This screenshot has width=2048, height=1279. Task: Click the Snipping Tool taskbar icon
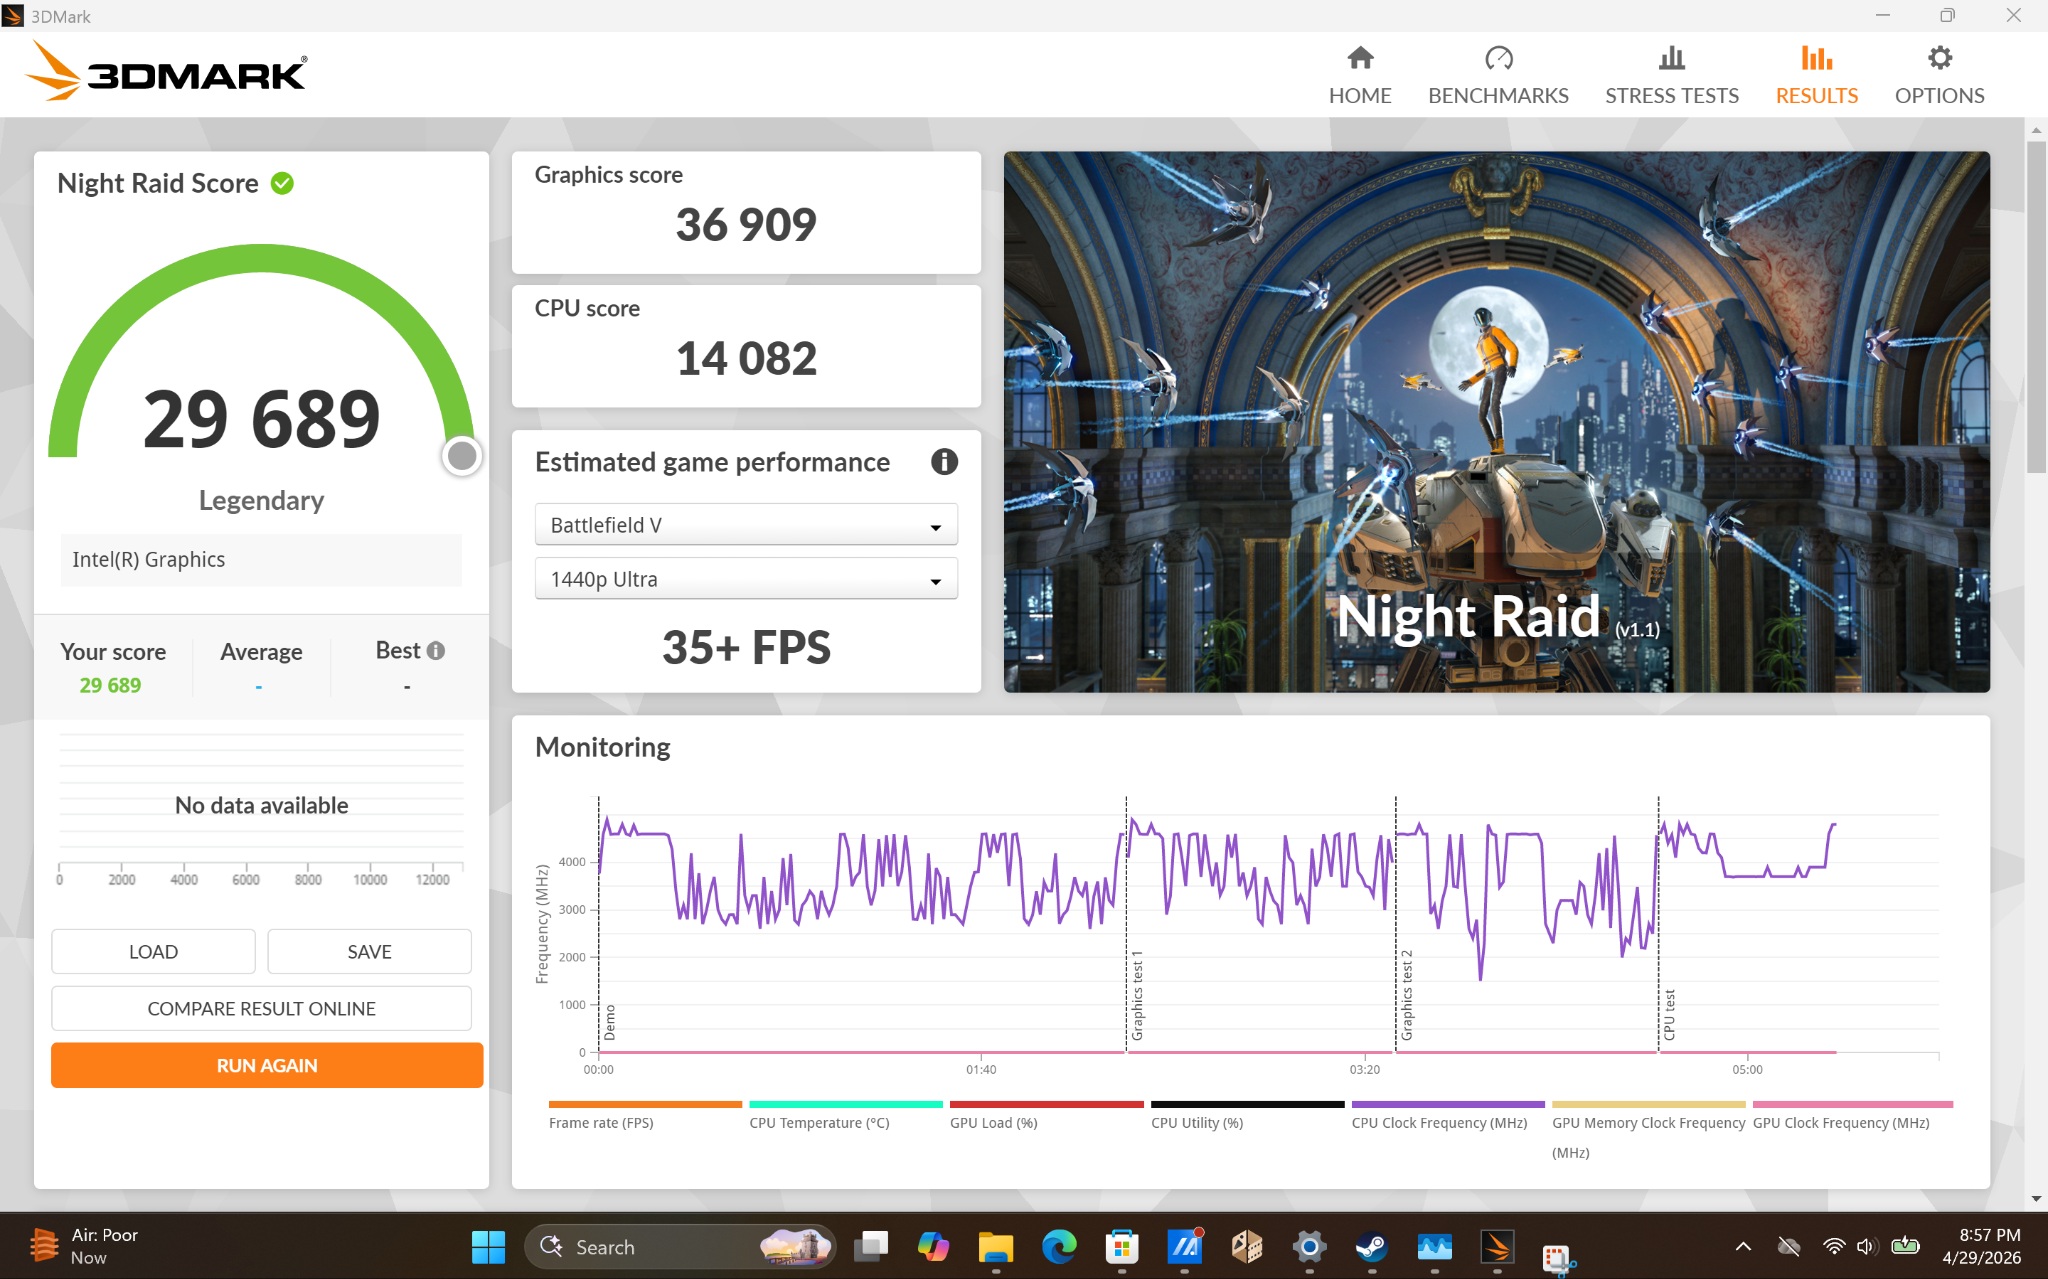[x=1557, y=1258]
